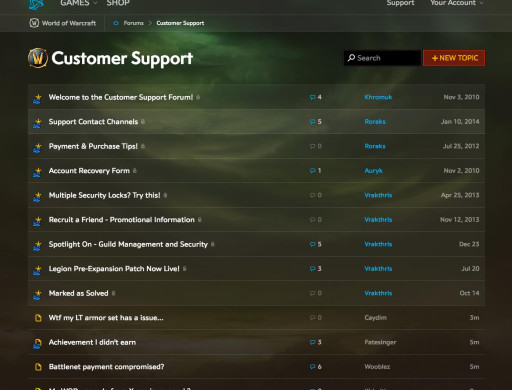
Task: Open the Legion Pre-Expansion Patch Now Live topic
Action: [114, 269]
